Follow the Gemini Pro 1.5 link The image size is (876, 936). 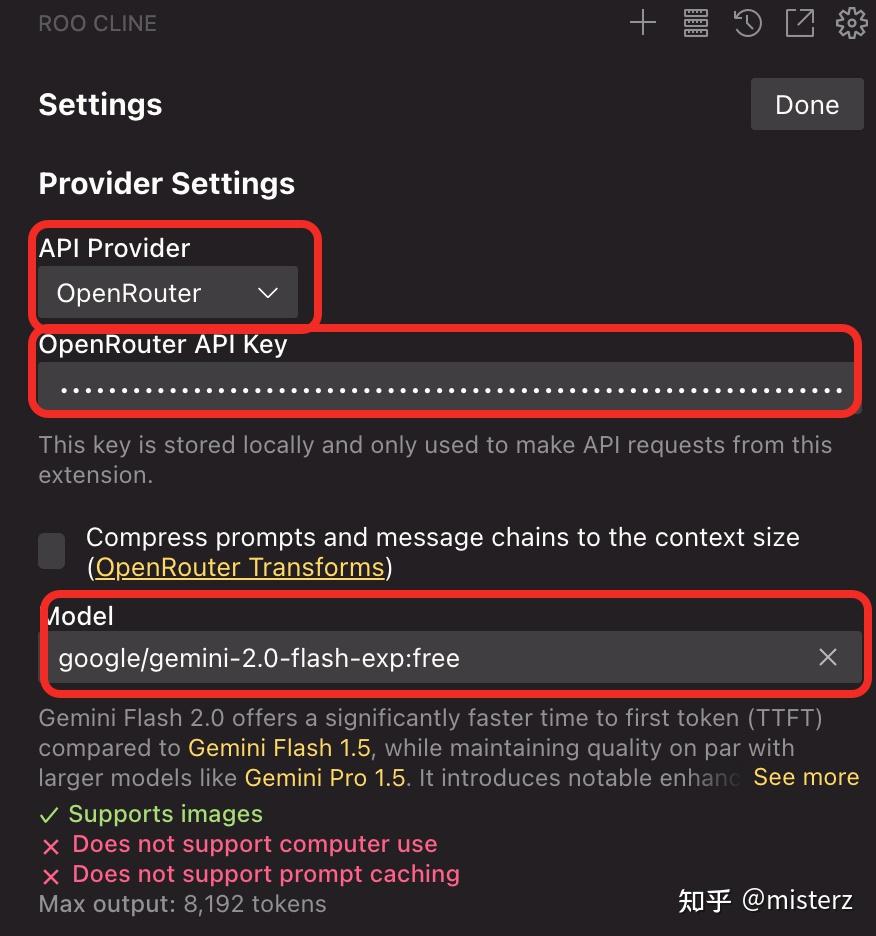325,777
